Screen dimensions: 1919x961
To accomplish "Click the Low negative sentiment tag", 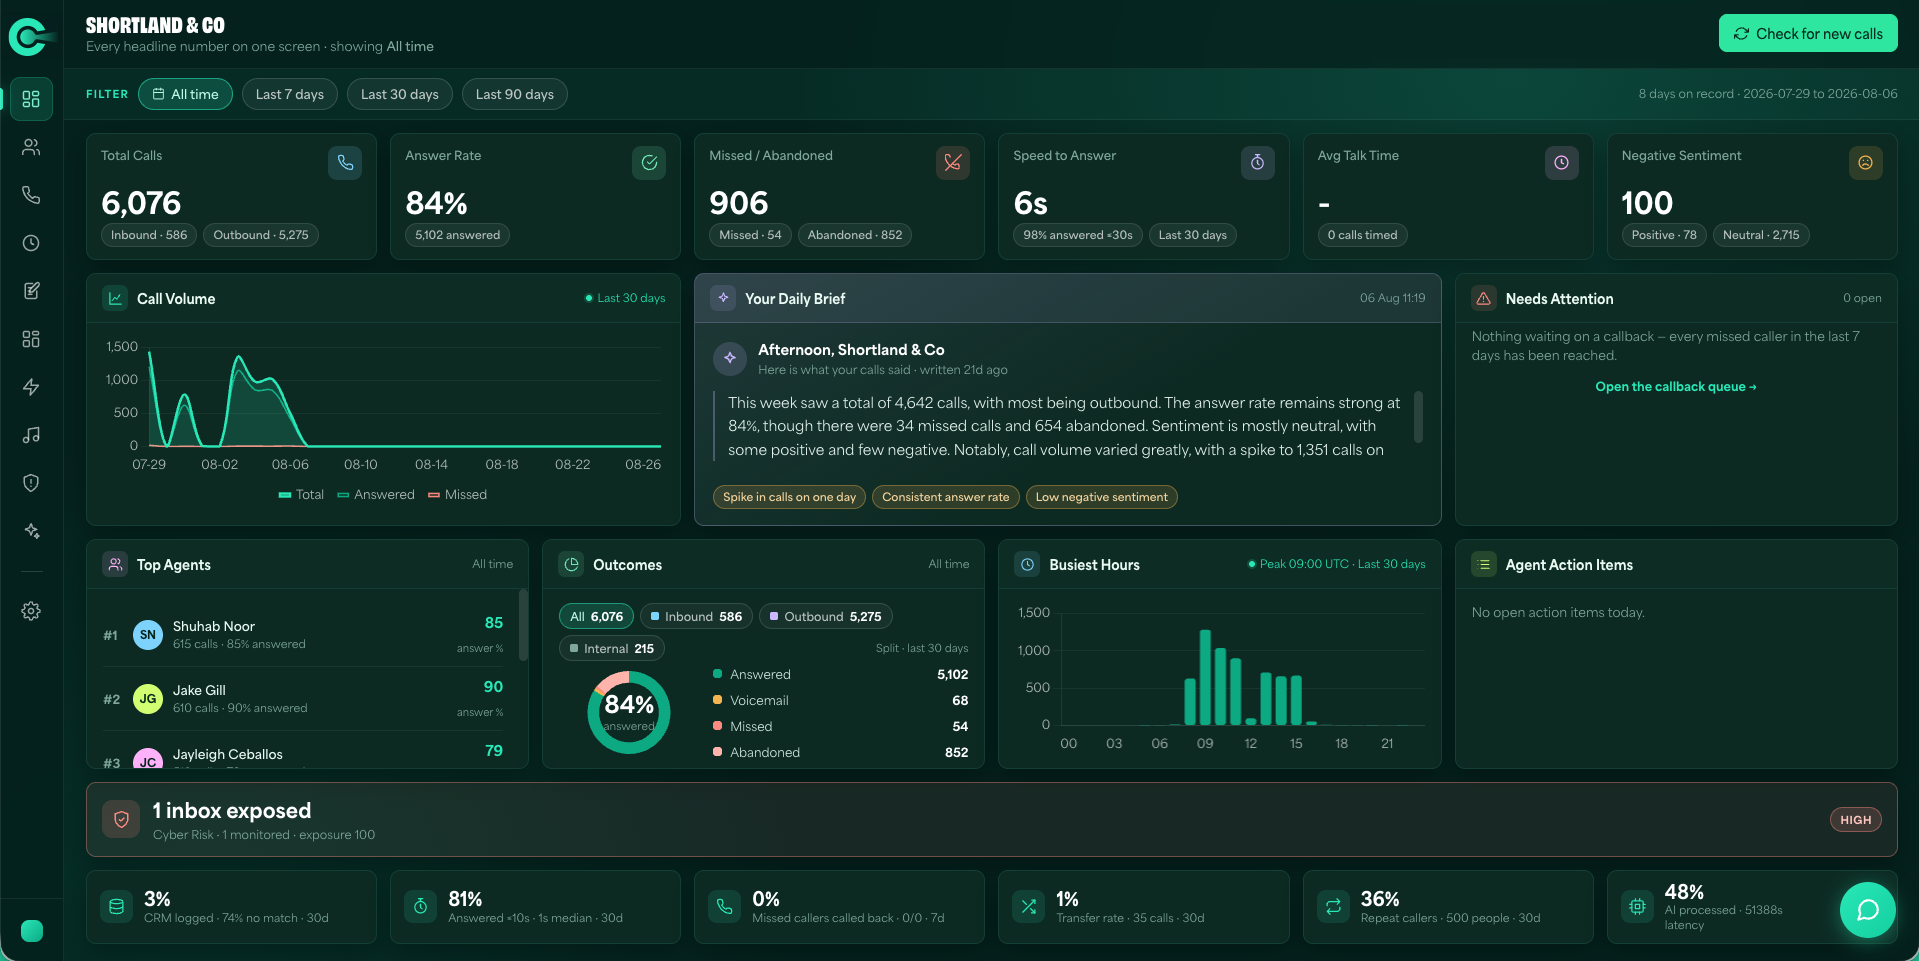I will tap(1101, 497).
